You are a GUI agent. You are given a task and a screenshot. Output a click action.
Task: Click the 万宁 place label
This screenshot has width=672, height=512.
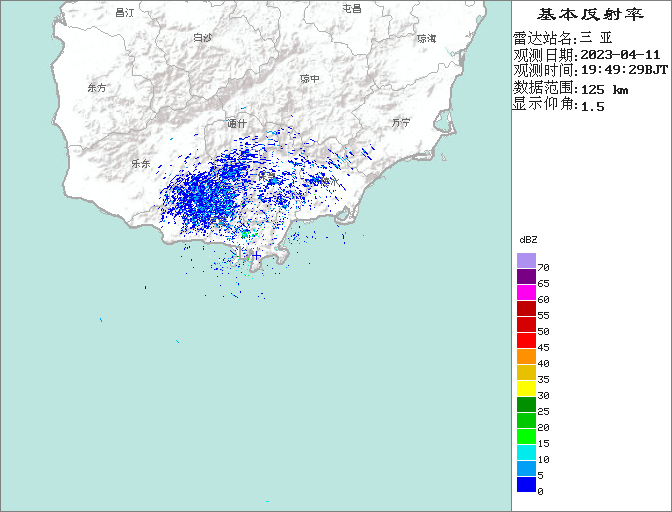pyautogui.click(x=401, y=123)
